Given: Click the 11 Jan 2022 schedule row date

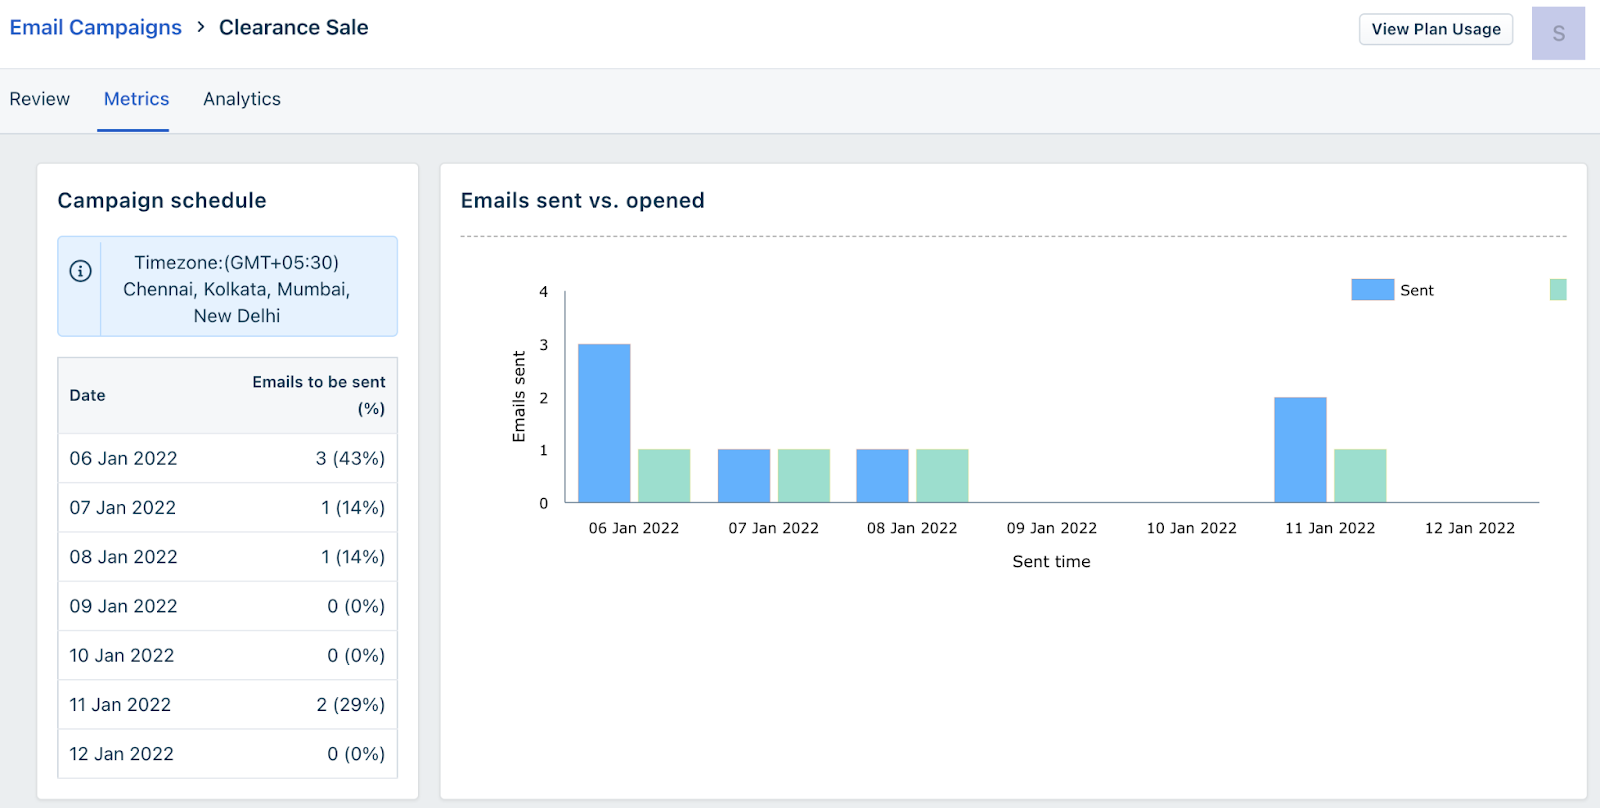Looking at the screenshot, I should tap(120, 704).
